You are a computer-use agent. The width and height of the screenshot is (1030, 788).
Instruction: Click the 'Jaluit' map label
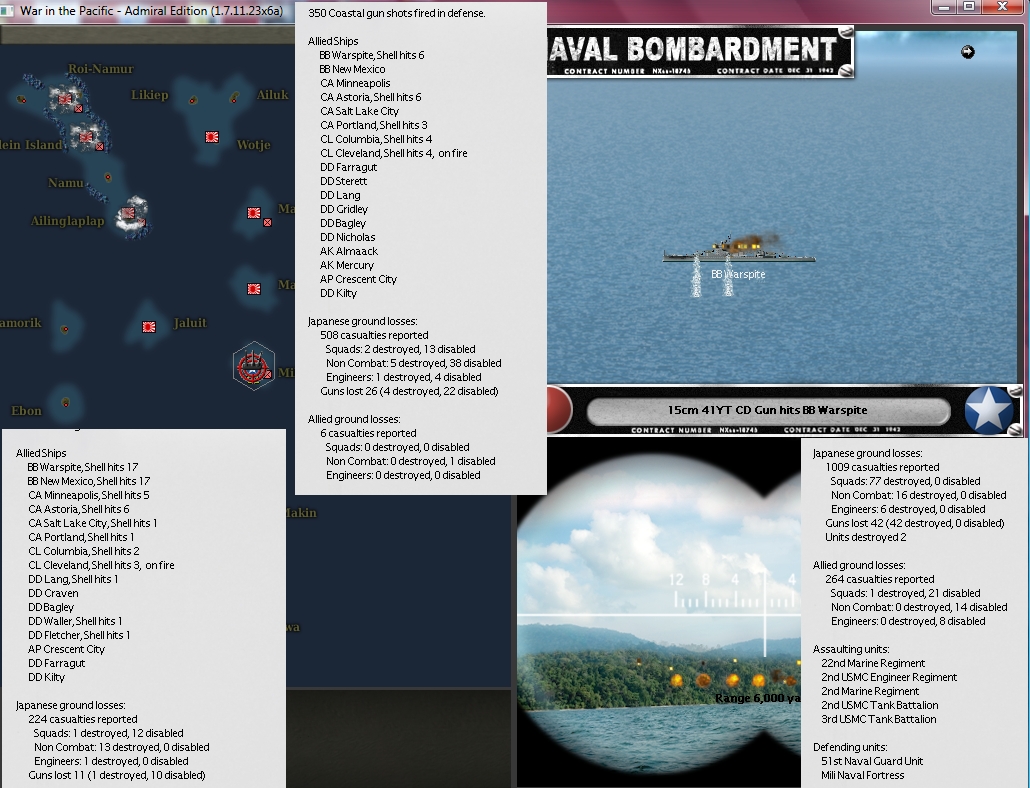pos(190,323)
